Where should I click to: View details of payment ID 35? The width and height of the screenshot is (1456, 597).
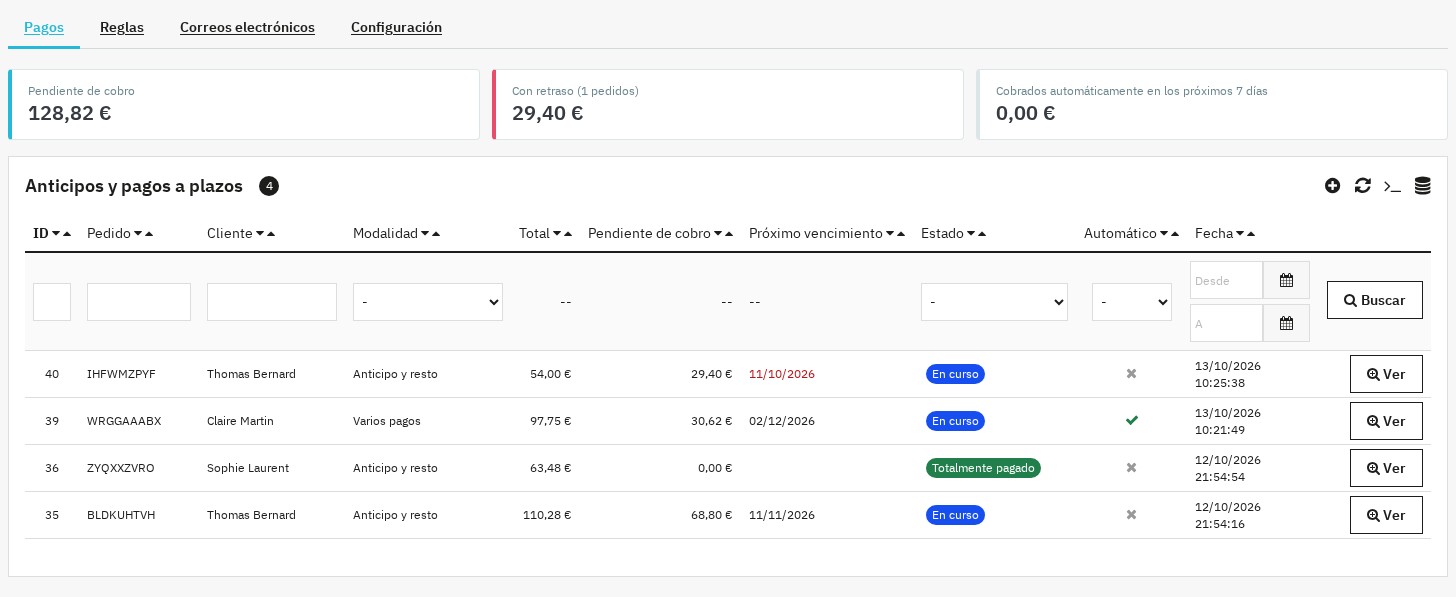[1386, 515]
